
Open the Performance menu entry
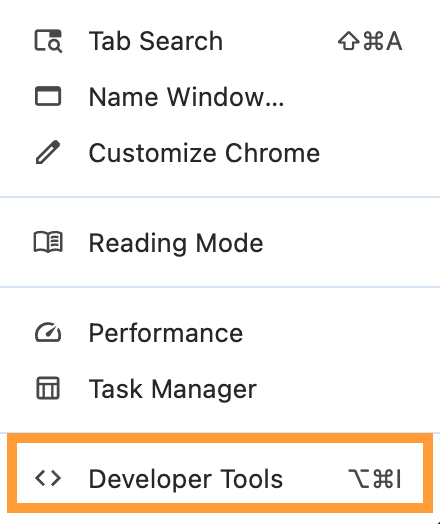[220, 333]
